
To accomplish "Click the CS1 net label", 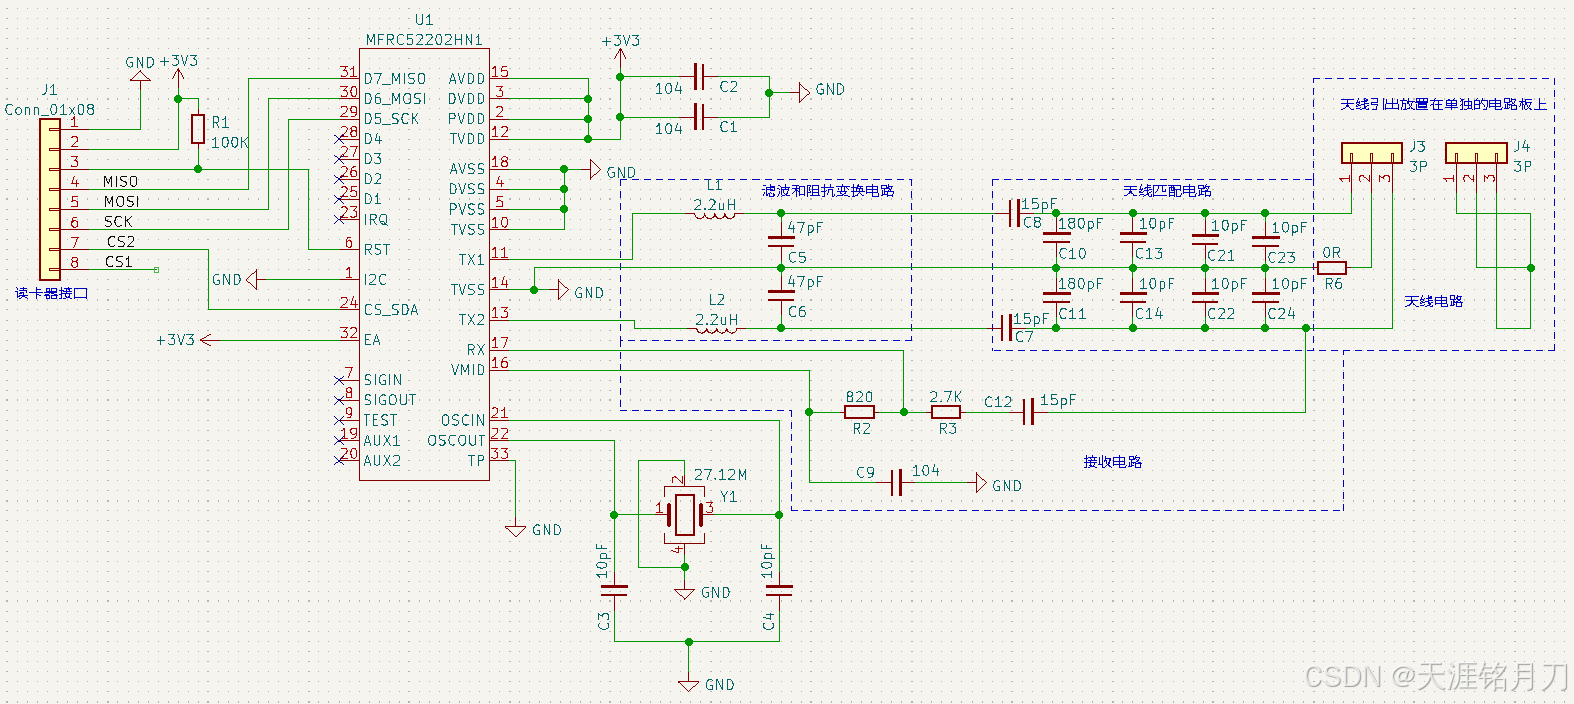I will (x=118, y=261).
